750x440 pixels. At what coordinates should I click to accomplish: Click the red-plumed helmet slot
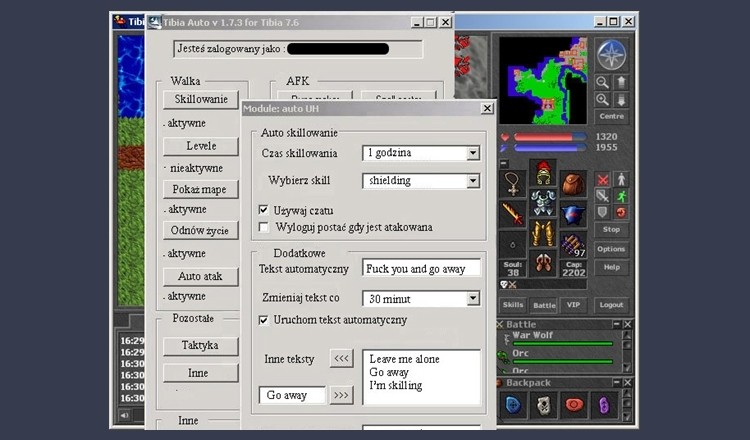click(543, 173)
